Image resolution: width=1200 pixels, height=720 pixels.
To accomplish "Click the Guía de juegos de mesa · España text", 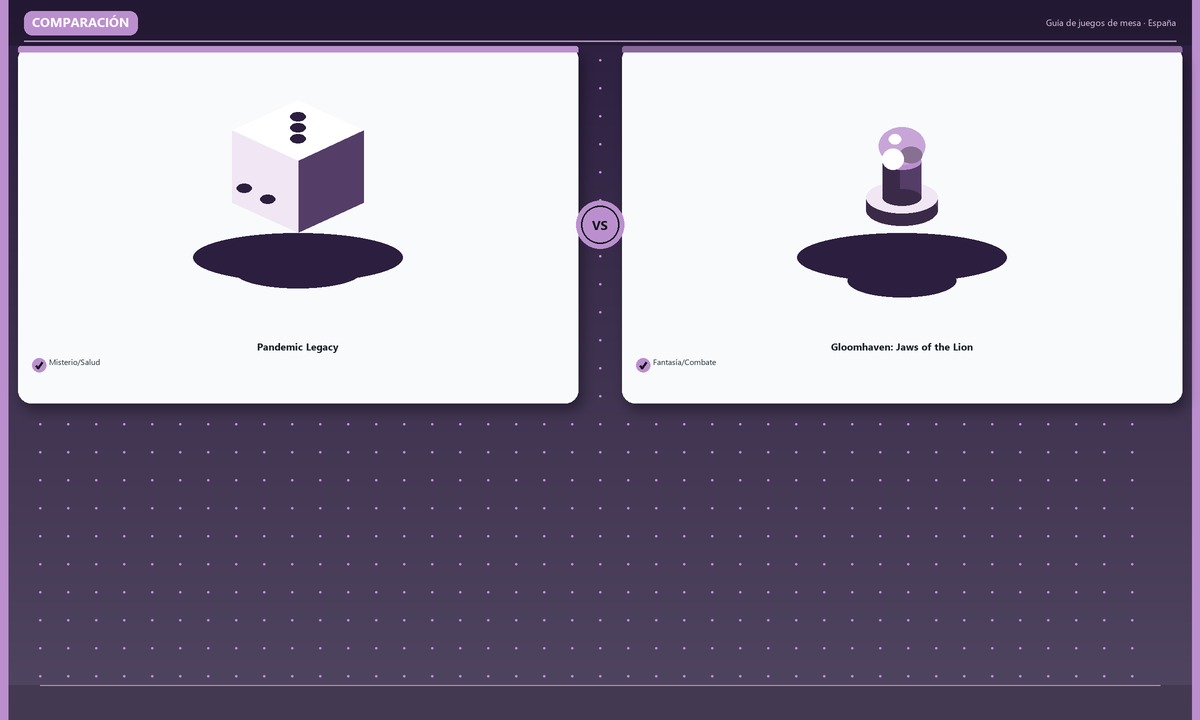I will coord(1111,23).
